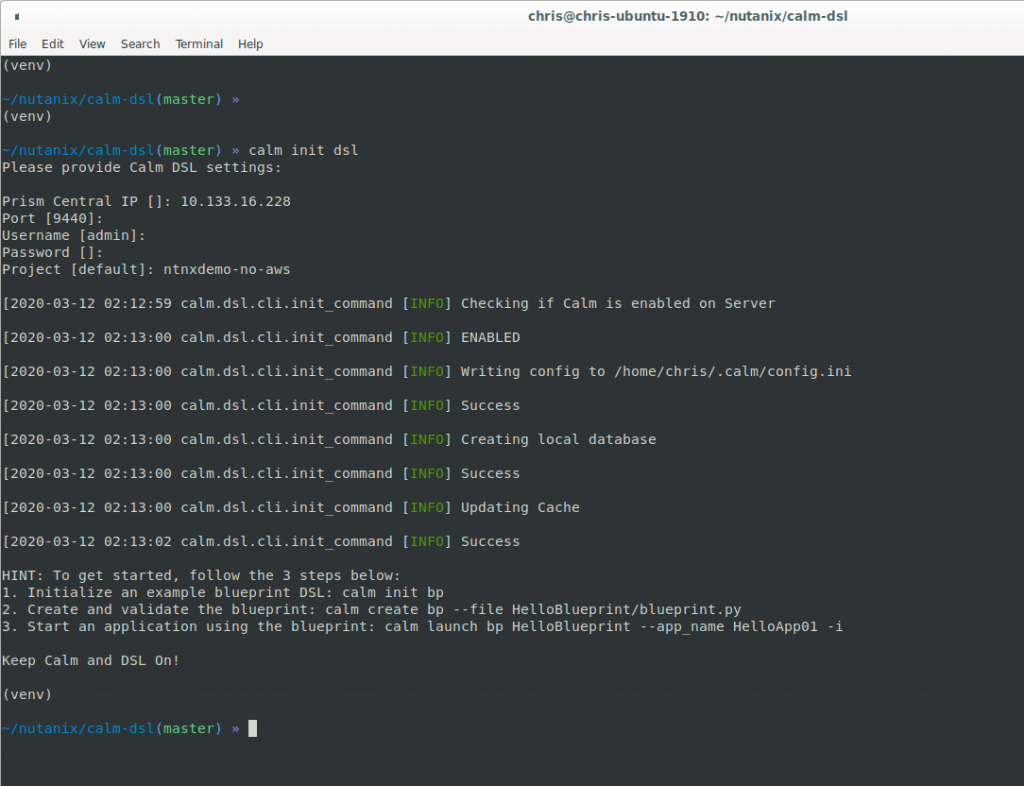
Task: Click 'Creating local database' log message
Action: pos(558,439)
